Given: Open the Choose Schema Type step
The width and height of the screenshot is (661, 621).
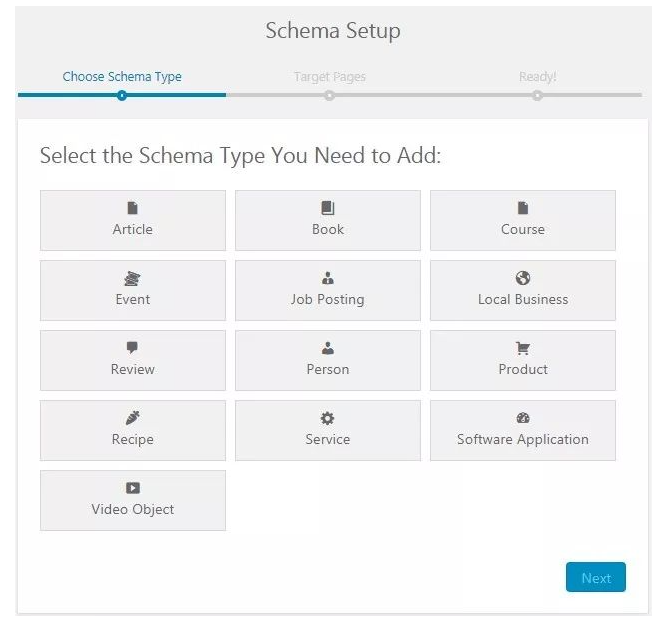Looking at the screenshot, I should tap(122, 77).
